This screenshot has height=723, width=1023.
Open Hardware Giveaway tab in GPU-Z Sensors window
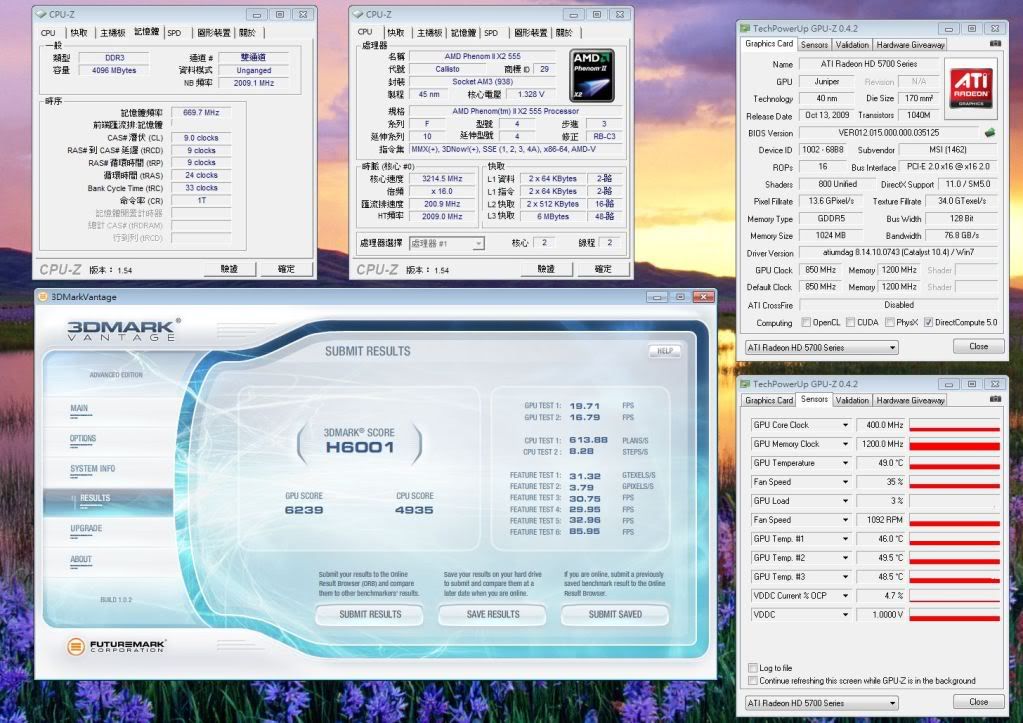(910, 400)
